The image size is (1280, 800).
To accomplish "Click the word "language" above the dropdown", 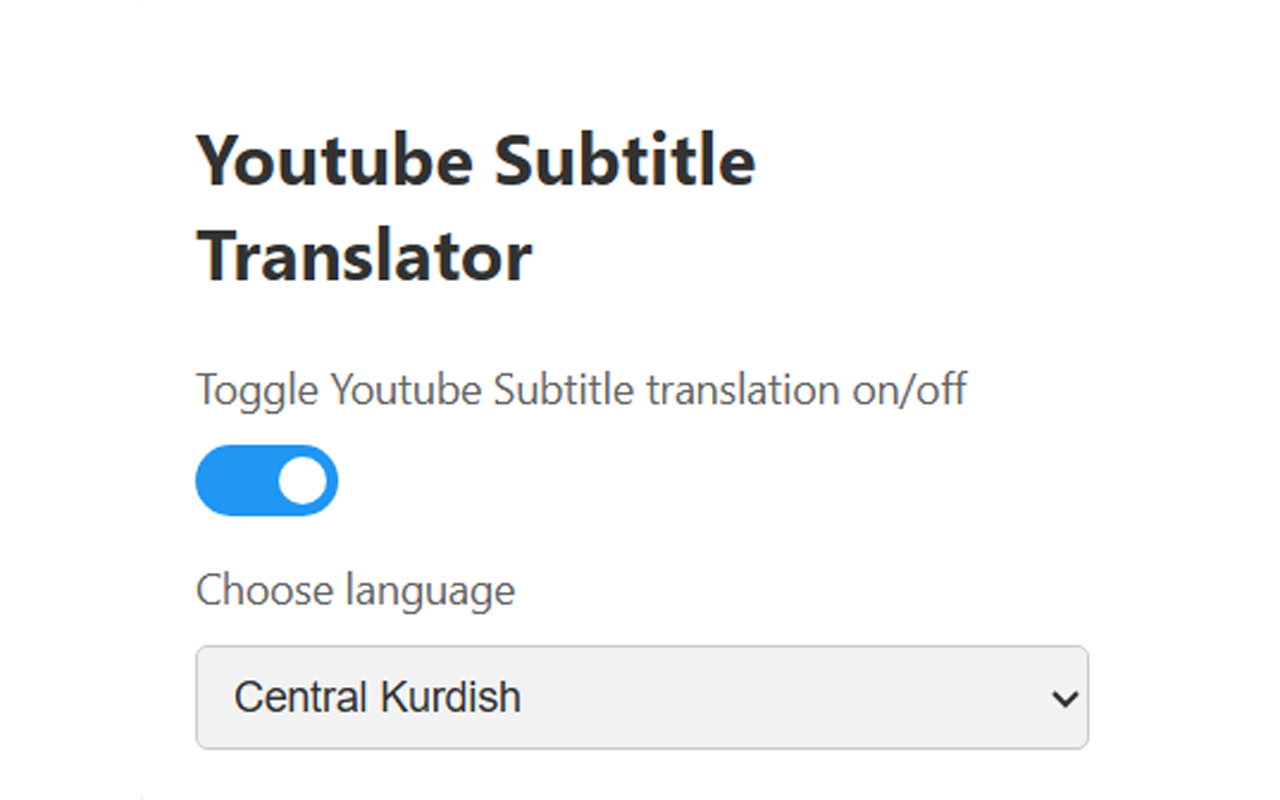I will tap(431, 591).
